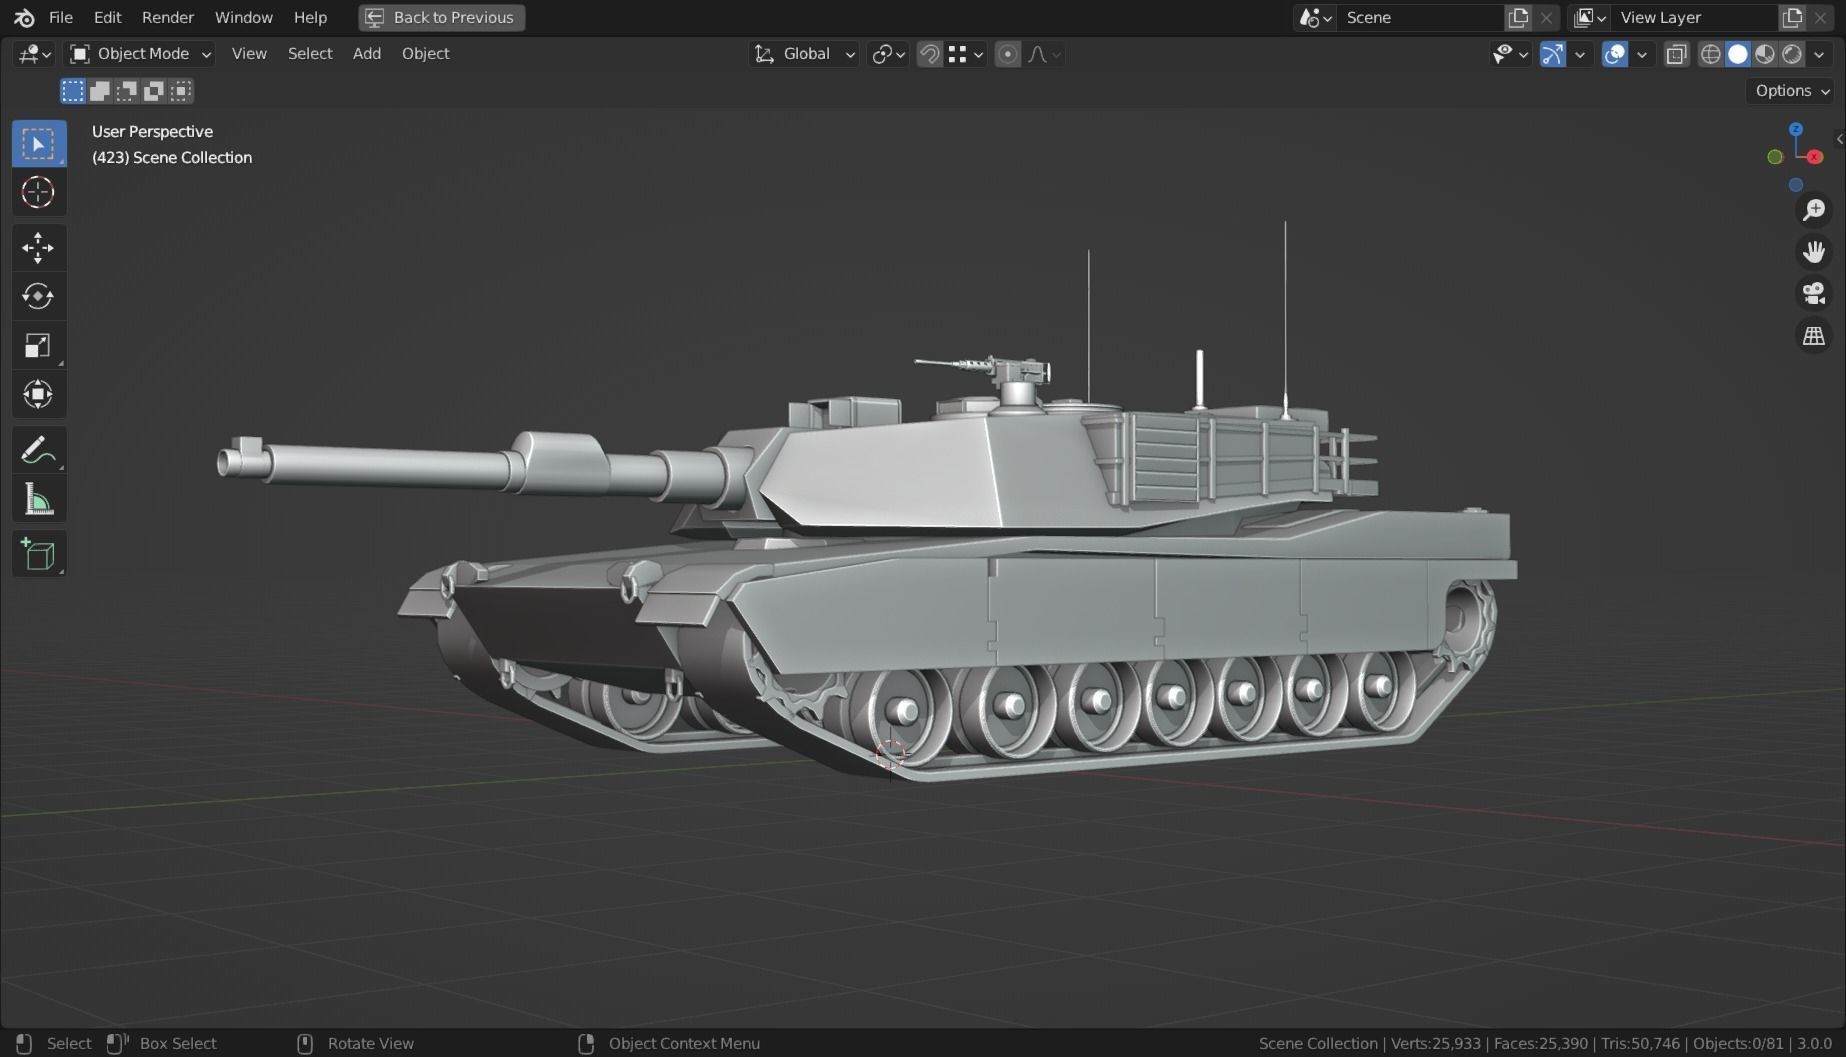Expand the sidebar using small arrow
The width and height of the screenshot is (1846, 1057).
point(1839,139)
